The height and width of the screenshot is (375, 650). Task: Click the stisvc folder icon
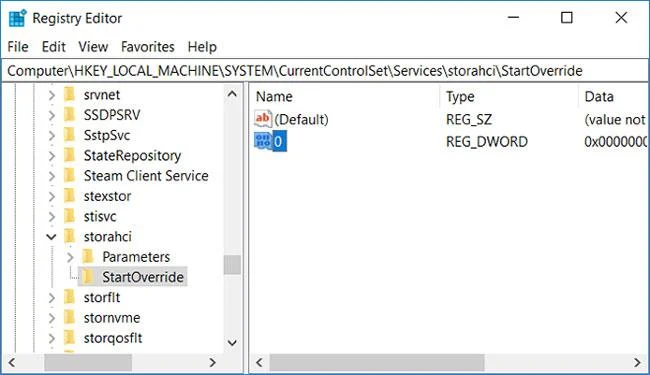70,216
